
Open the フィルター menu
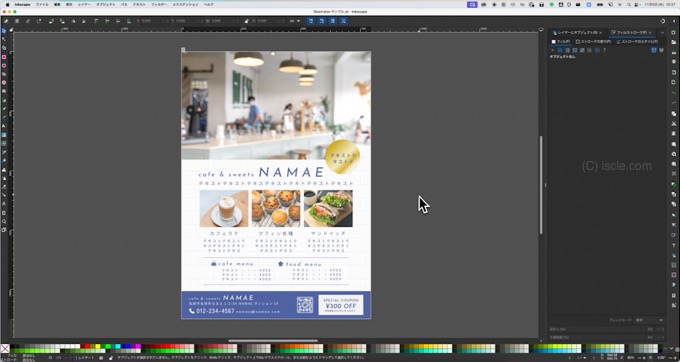pyautogui.click(x=159, y=4)
